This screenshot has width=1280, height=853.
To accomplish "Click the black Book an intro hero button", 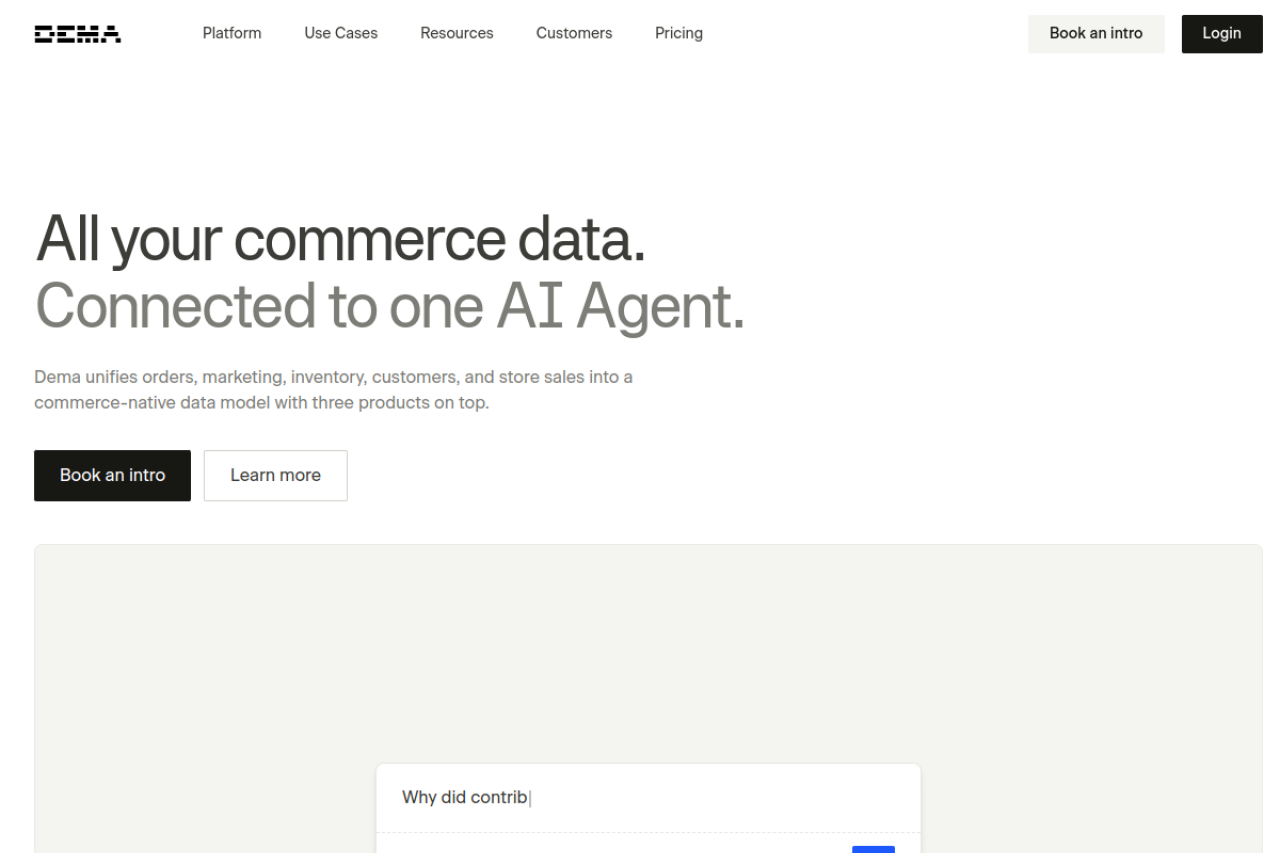I will click(x=112, y=475).
